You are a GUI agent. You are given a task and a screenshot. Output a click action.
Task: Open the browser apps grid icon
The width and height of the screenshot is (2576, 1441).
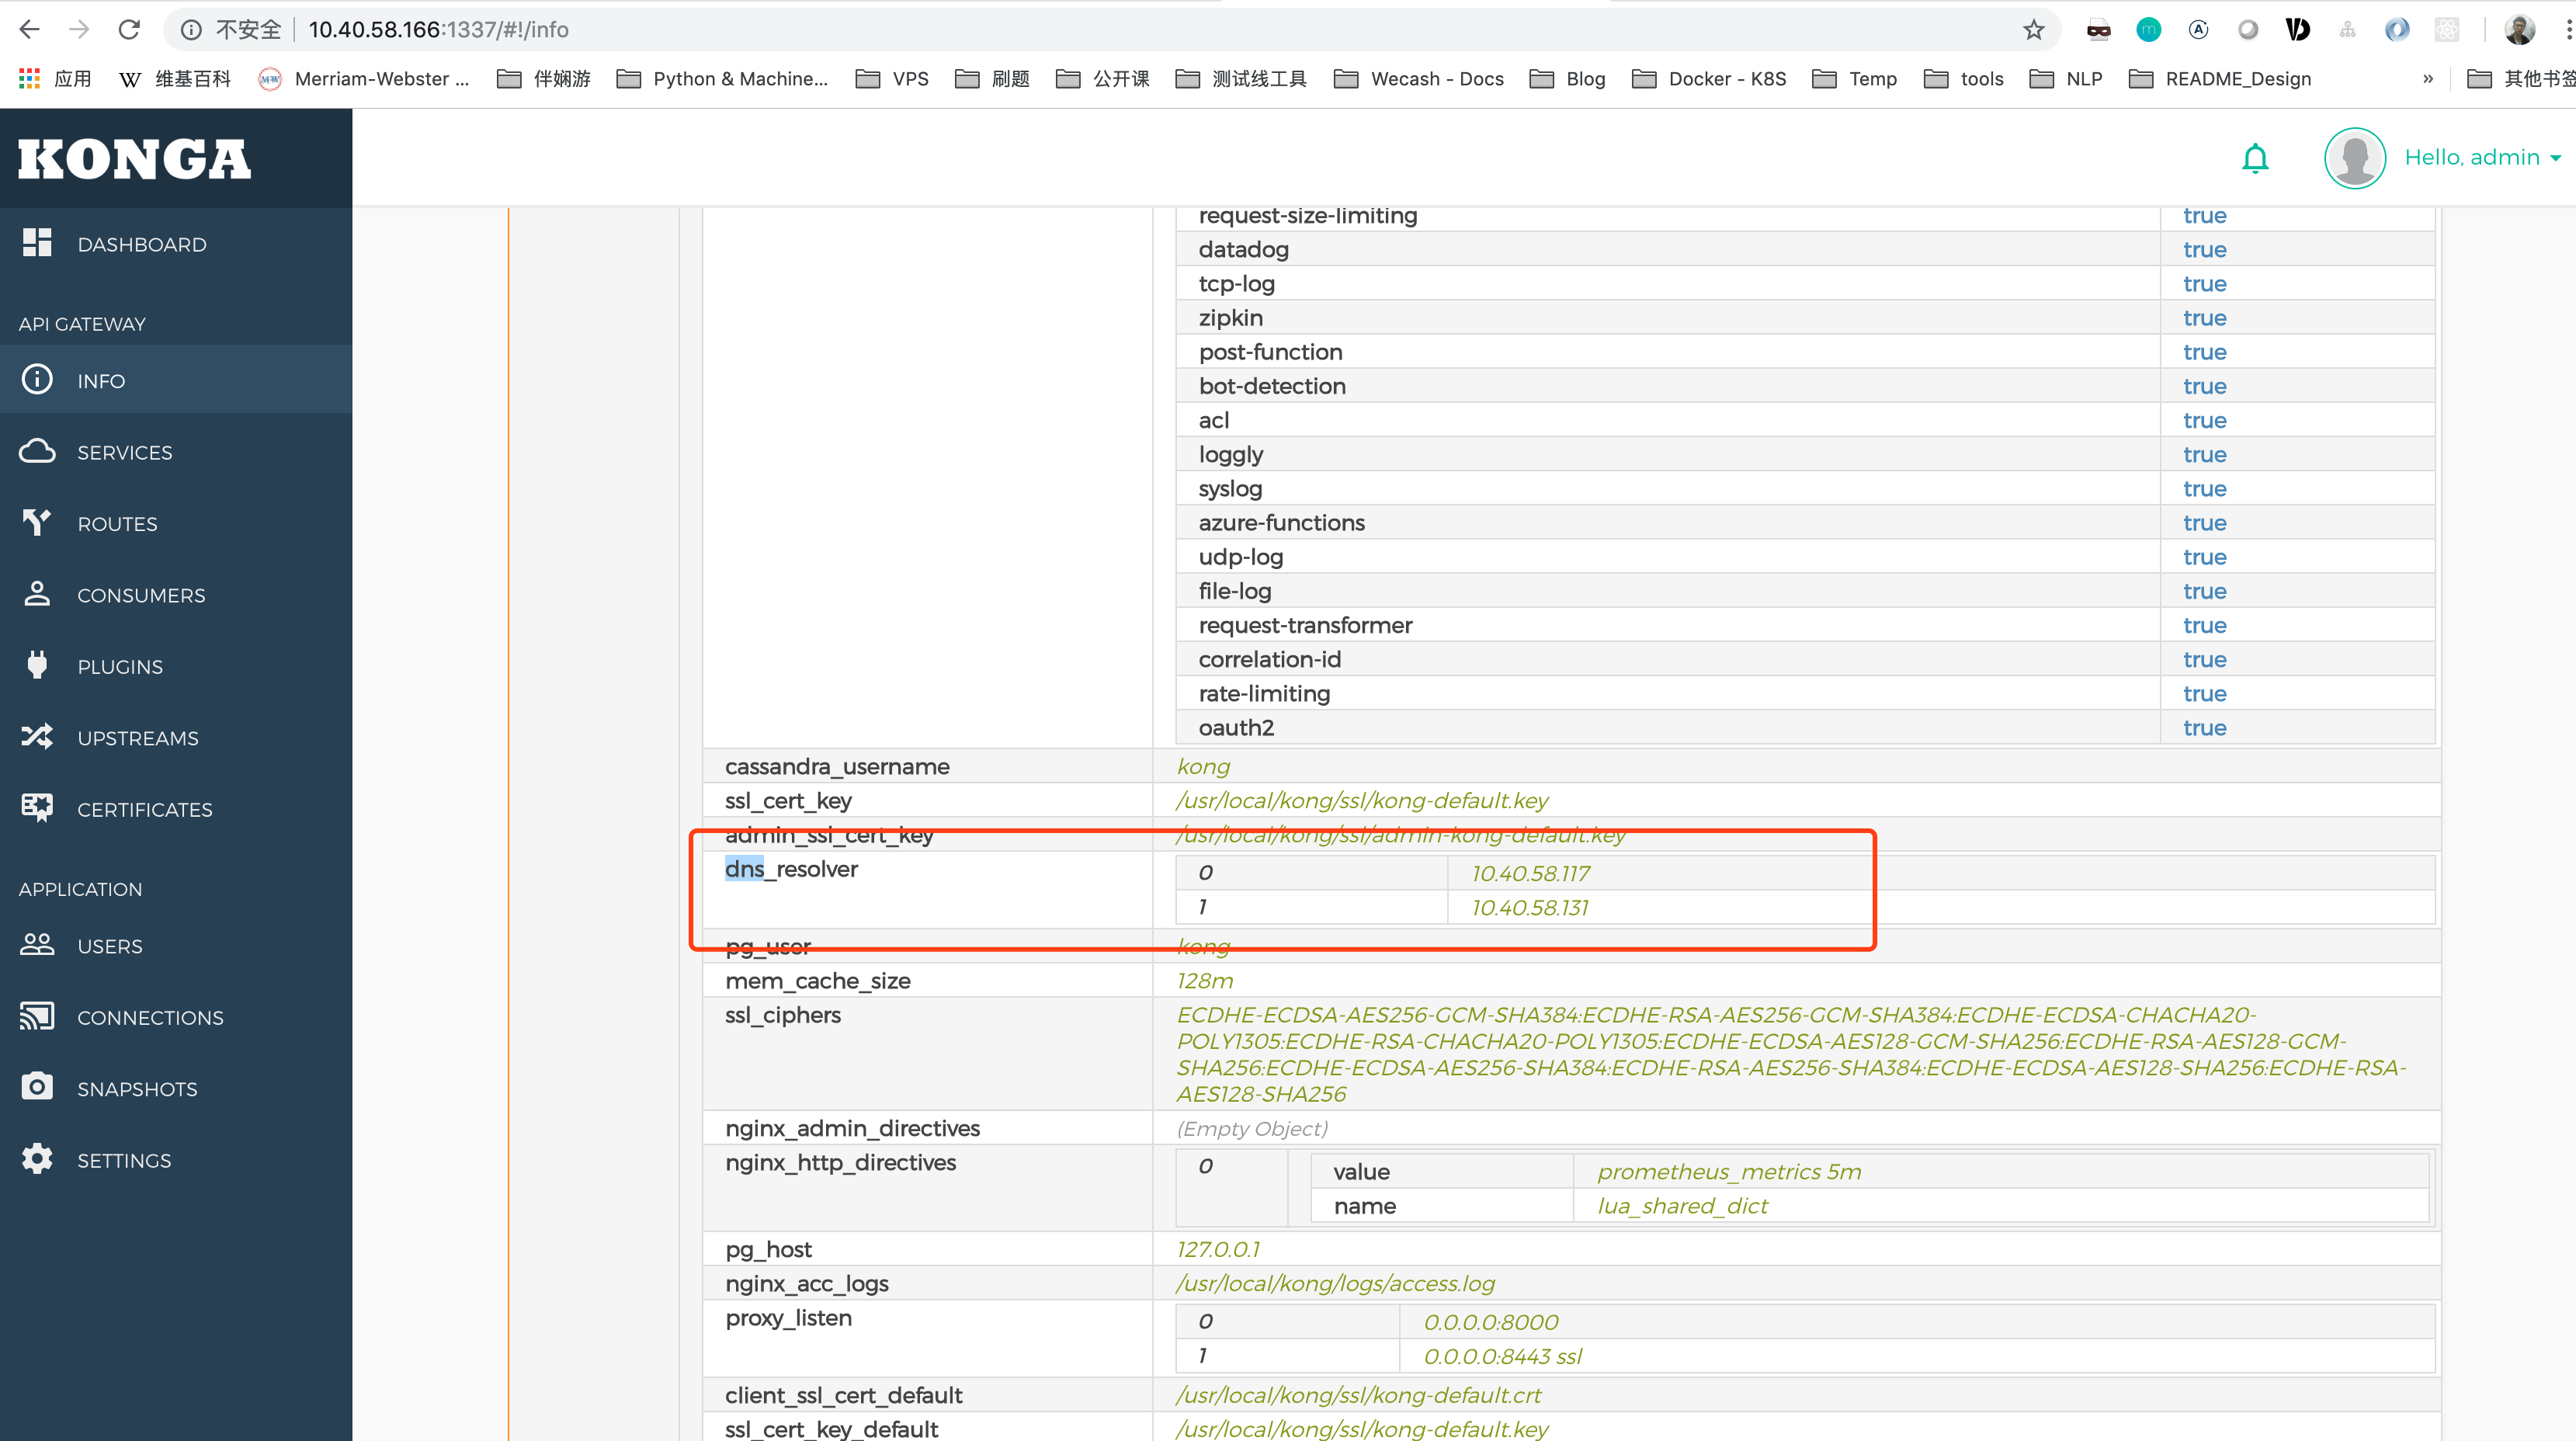pos(29,78)
